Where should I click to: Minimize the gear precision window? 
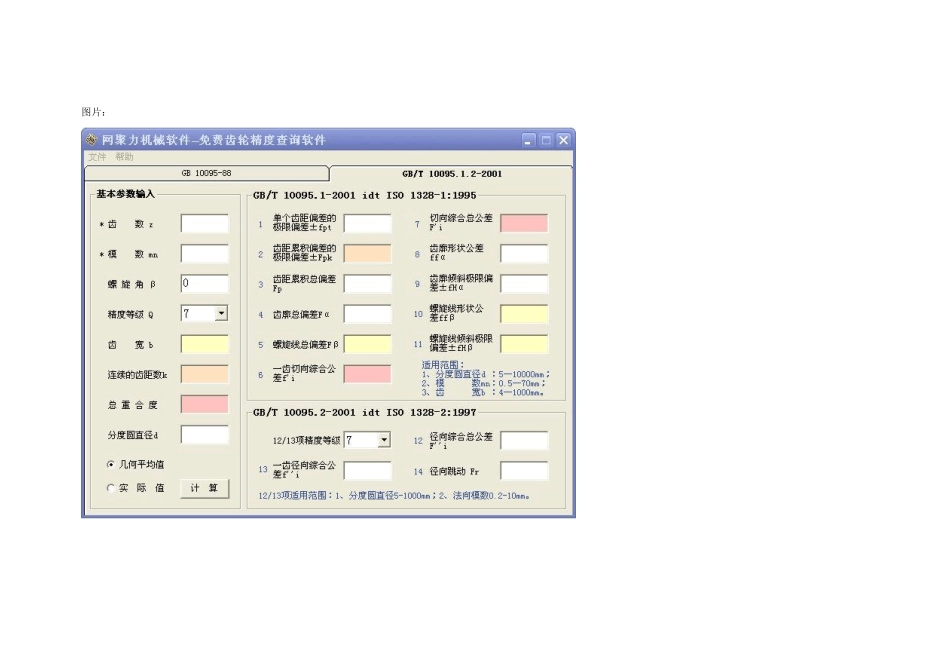click(x=528, y=141)
